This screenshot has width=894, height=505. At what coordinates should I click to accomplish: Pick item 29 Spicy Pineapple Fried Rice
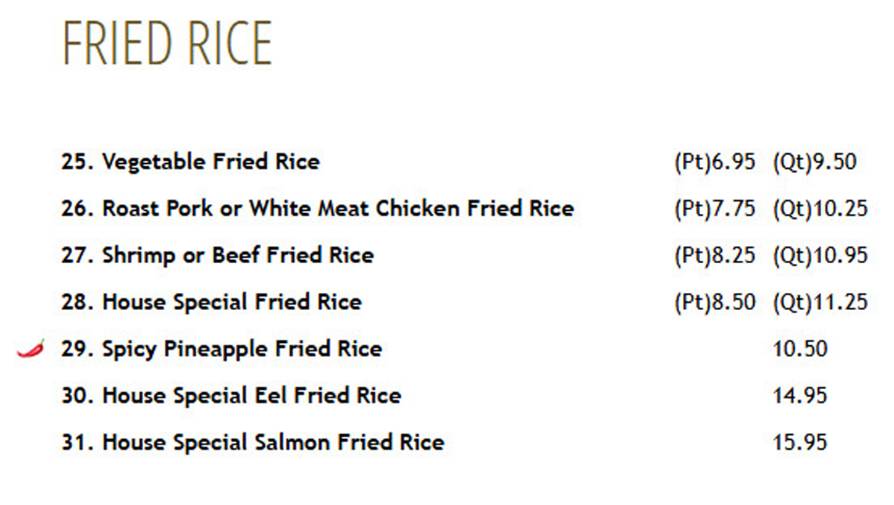click(x=222, y=349)
